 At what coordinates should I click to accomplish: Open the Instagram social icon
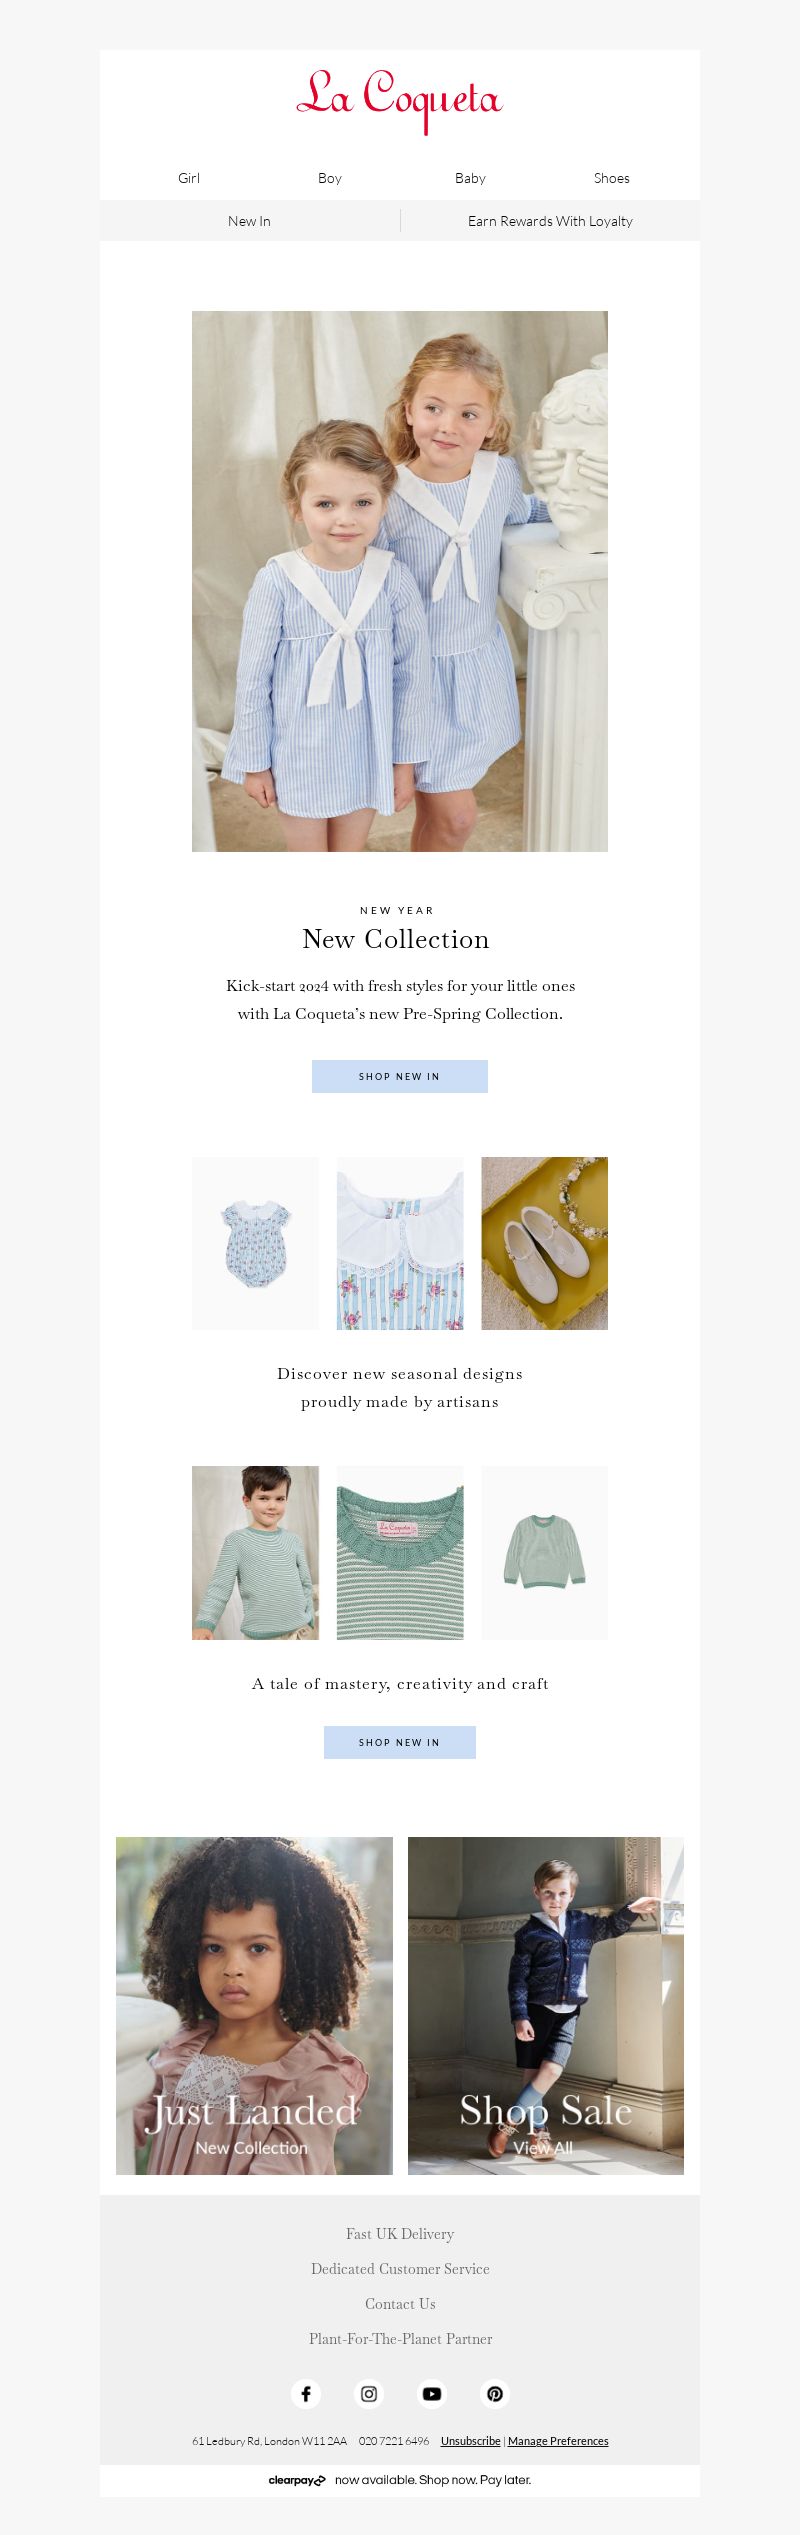369,2393
